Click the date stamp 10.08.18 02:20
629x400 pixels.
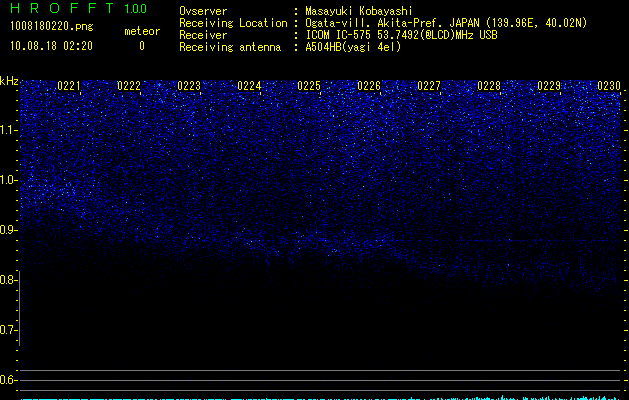(x=51, y=46)
